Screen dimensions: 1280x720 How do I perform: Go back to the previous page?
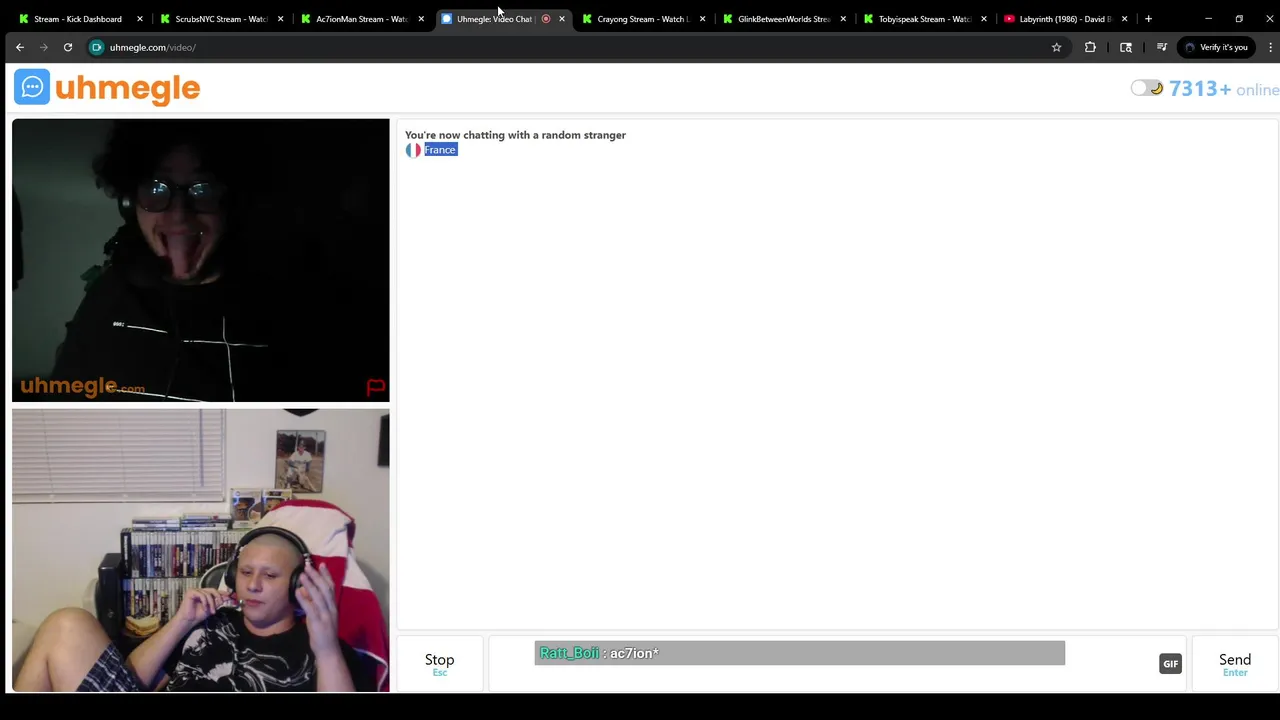(x=20, y=47)
